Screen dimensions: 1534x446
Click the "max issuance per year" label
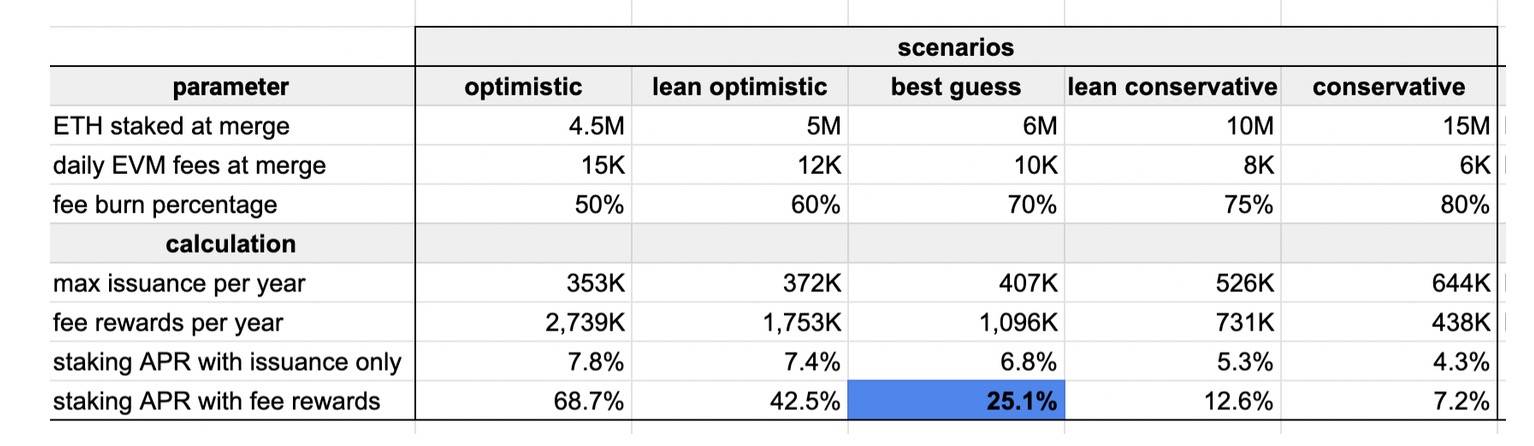point(179,283)
